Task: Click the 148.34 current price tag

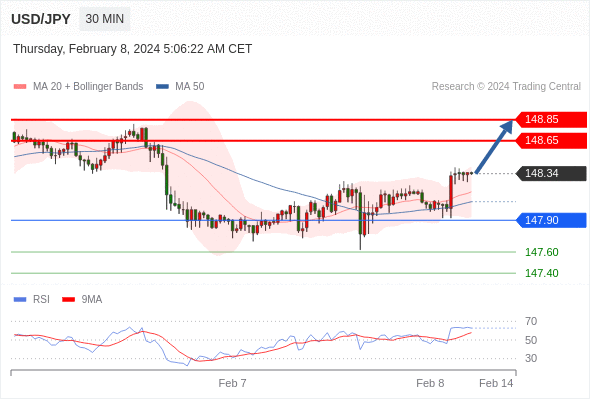Action: (551, 173)
